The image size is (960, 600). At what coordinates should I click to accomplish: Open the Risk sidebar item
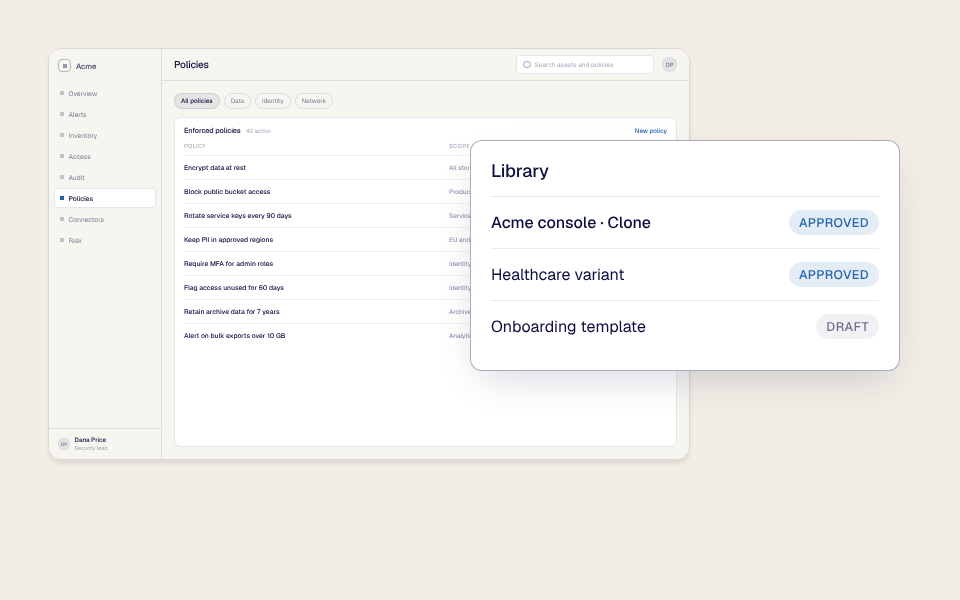point(105,241)
